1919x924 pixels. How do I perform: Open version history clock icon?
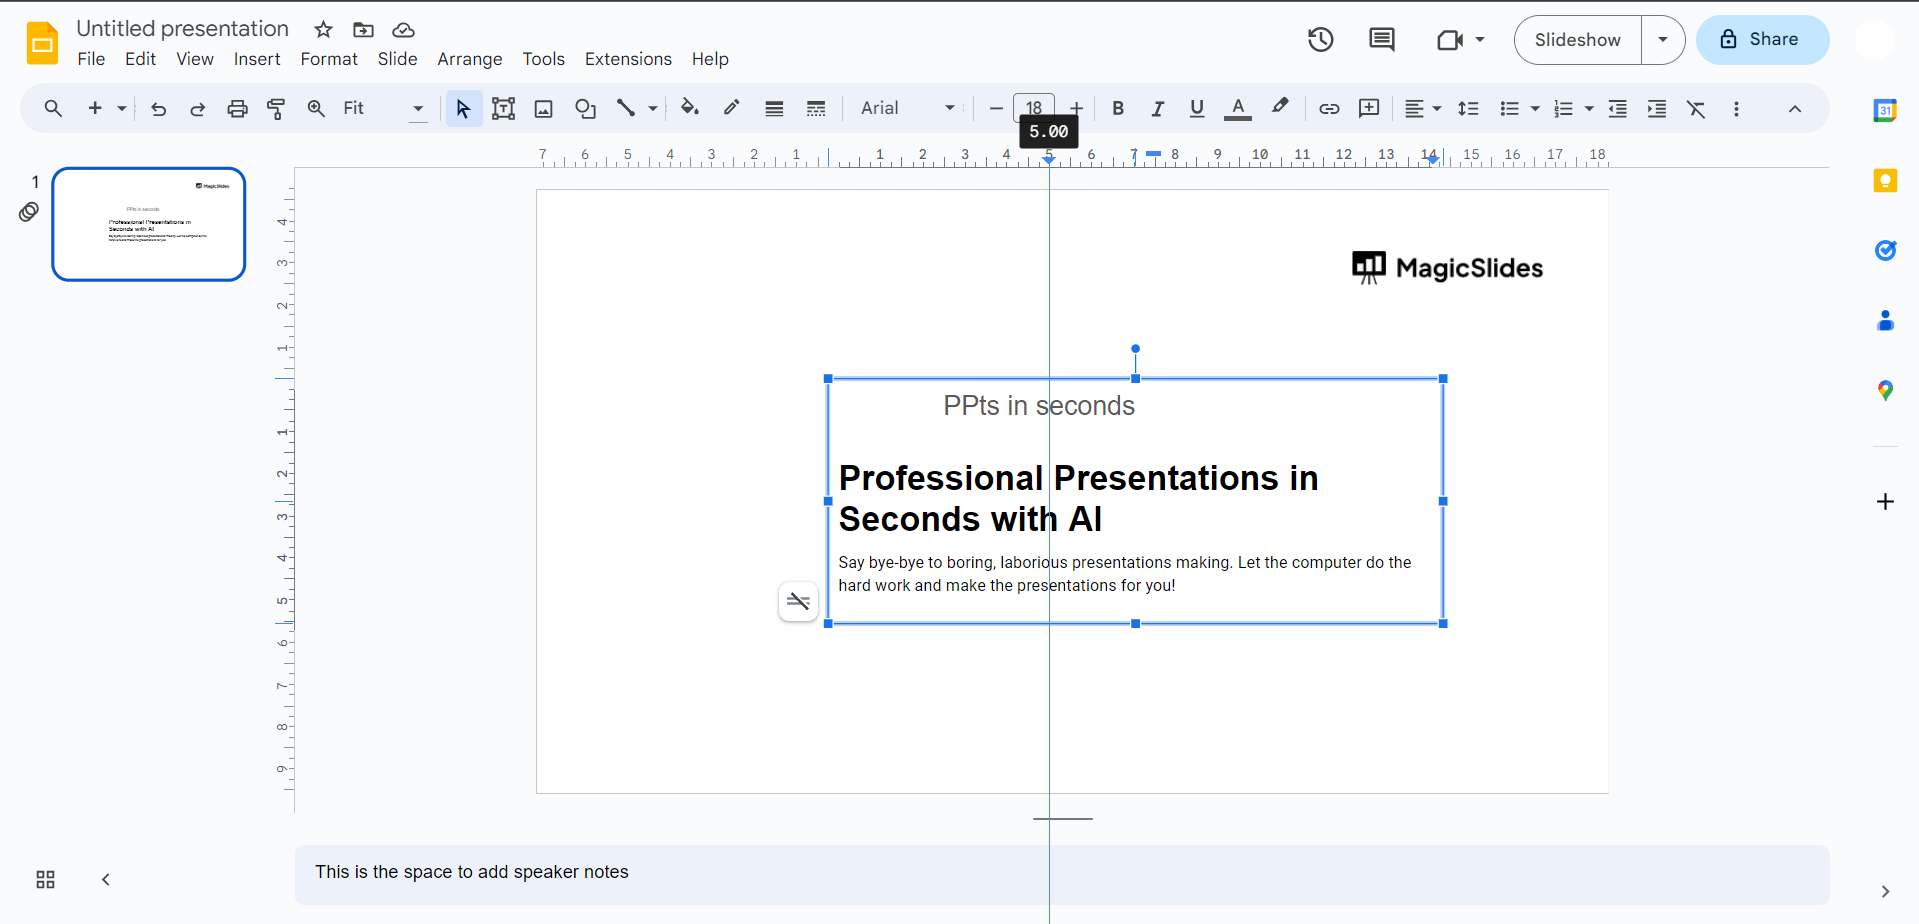tap(1320, 40)
